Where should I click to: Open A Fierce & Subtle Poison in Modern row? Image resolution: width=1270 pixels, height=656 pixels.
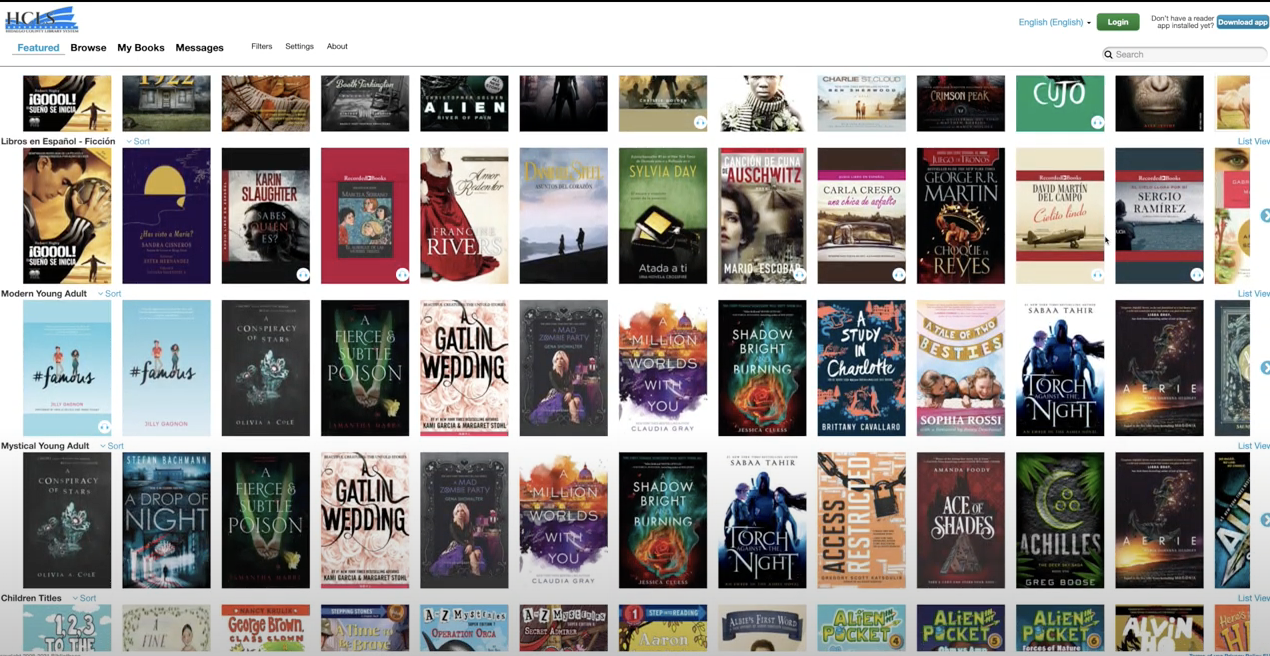point(365,368)
